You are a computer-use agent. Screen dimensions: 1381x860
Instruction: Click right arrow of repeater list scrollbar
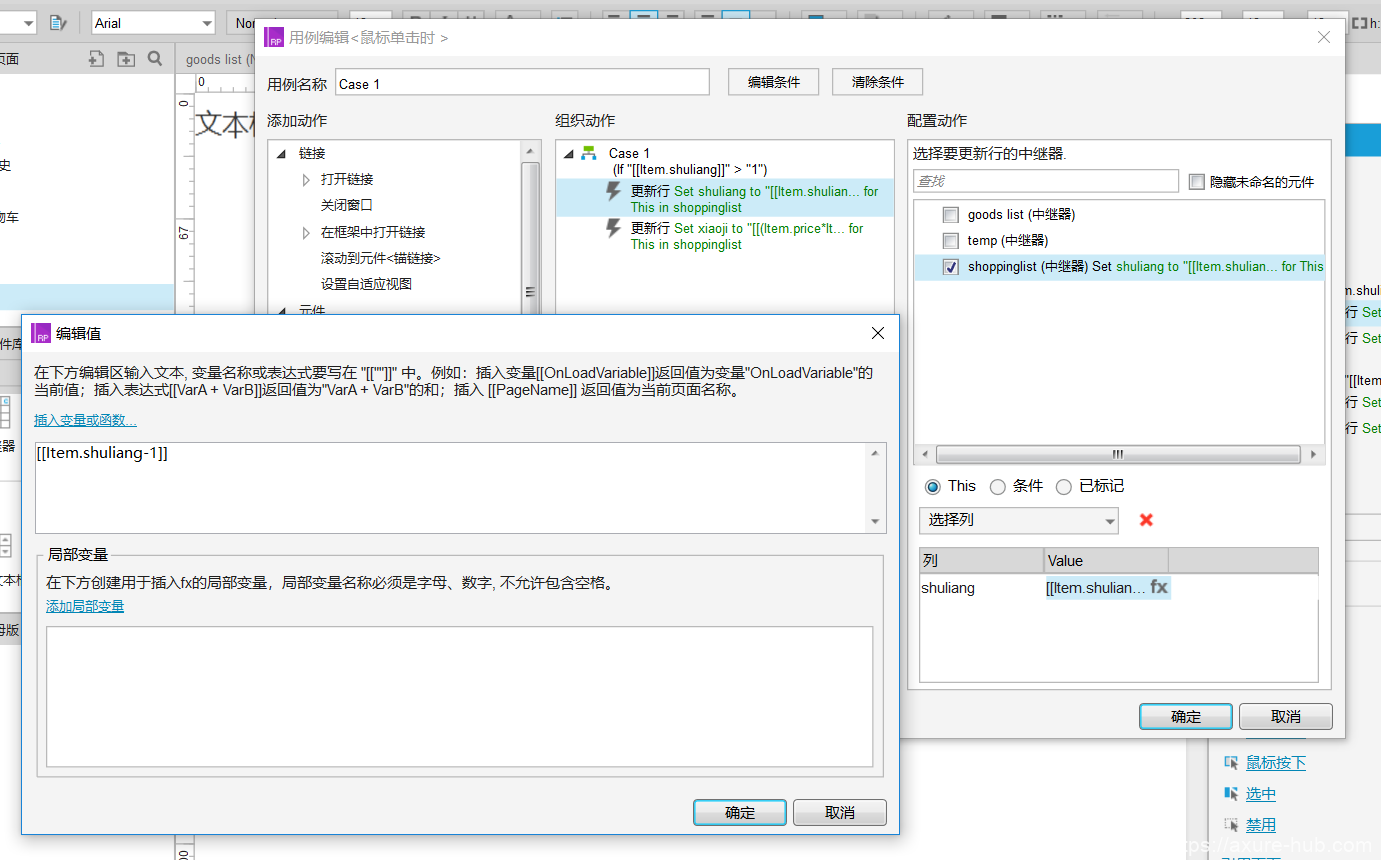(1316, 455)
